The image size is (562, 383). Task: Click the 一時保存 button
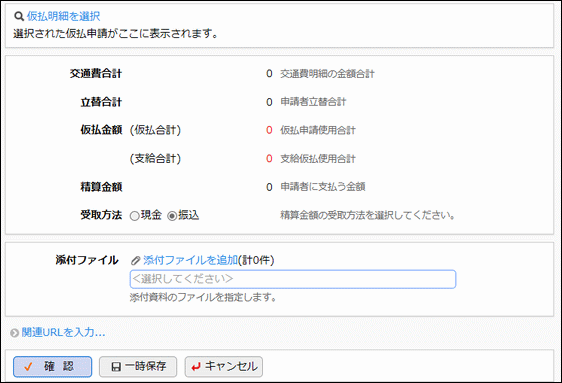click(138, 367)
